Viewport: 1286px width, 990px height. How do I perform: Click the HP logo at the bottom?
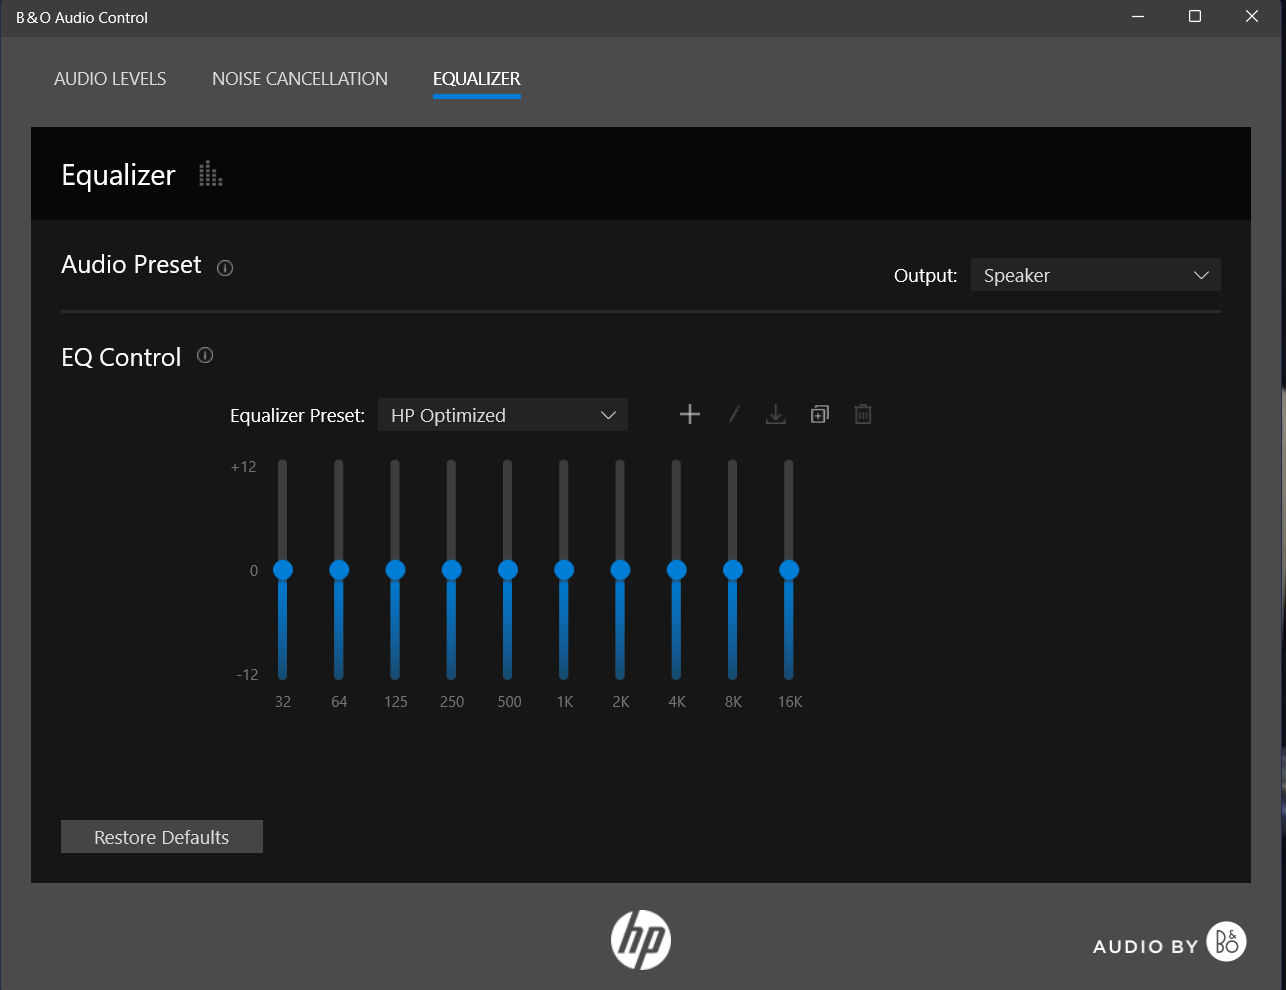click(x=641, y=940)
